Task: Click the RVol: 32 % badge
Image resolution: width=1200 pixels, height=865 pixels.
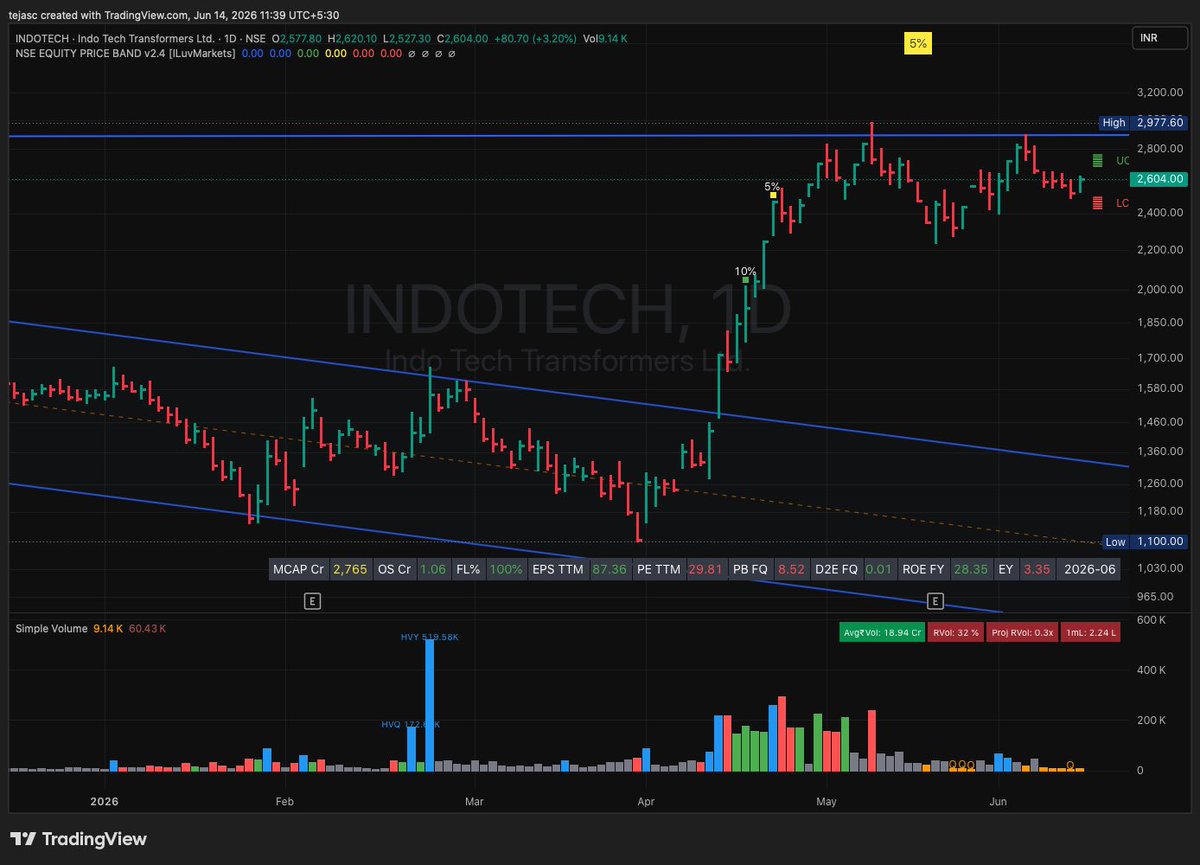Action: (956, 632)
